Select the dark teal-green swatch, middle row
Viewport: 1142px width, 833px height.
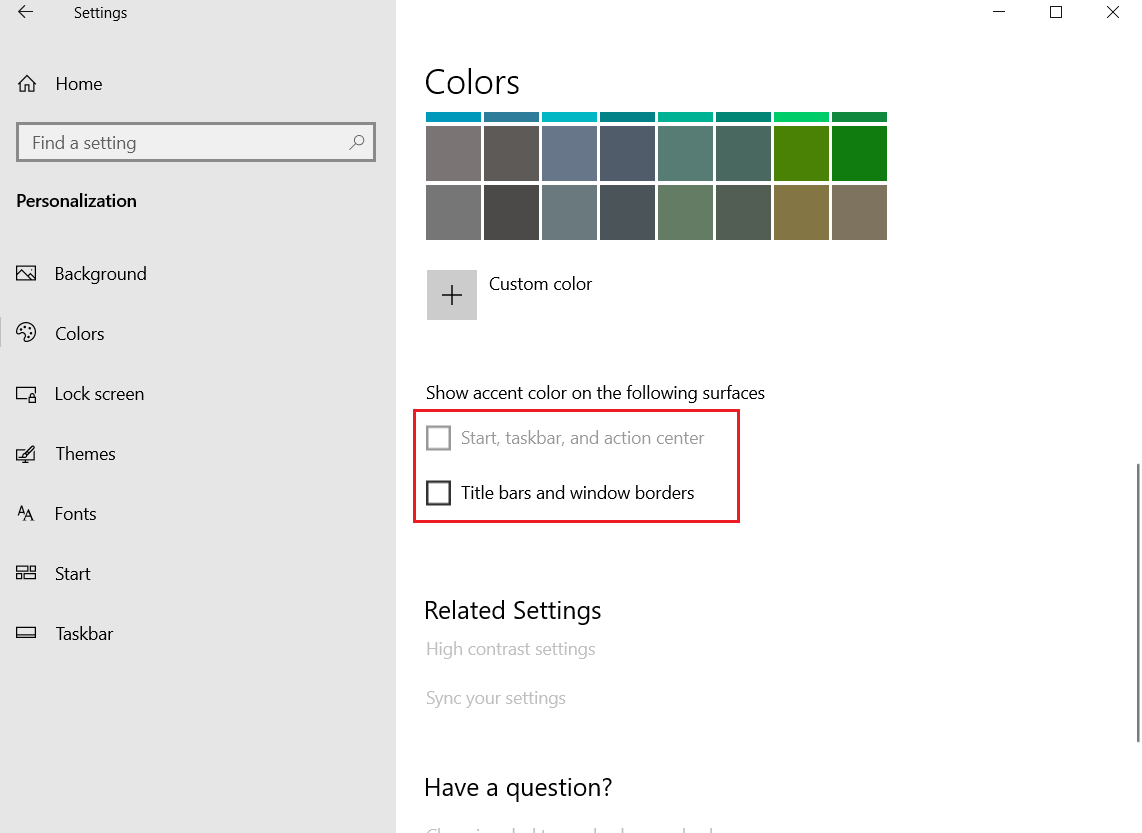click(x=744, y=154)
